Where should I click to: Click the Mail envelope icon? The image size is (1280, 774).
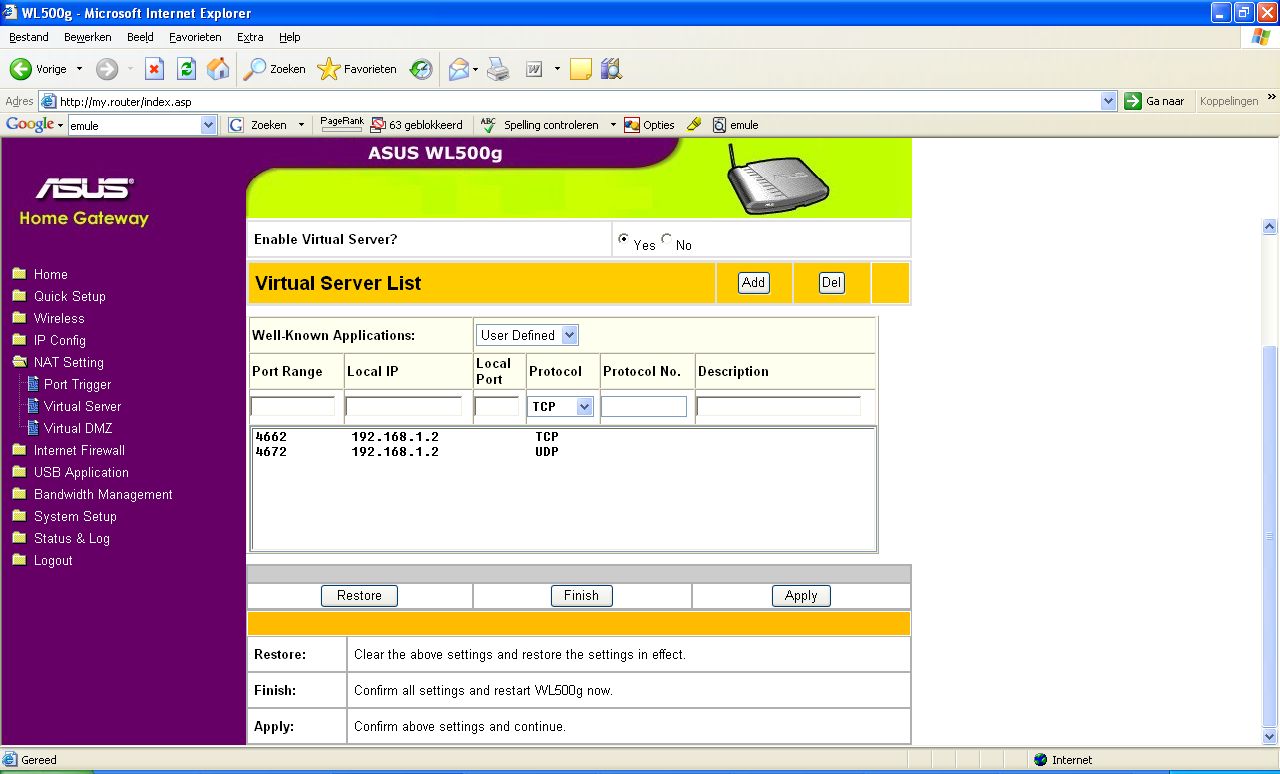click(459, 69)
